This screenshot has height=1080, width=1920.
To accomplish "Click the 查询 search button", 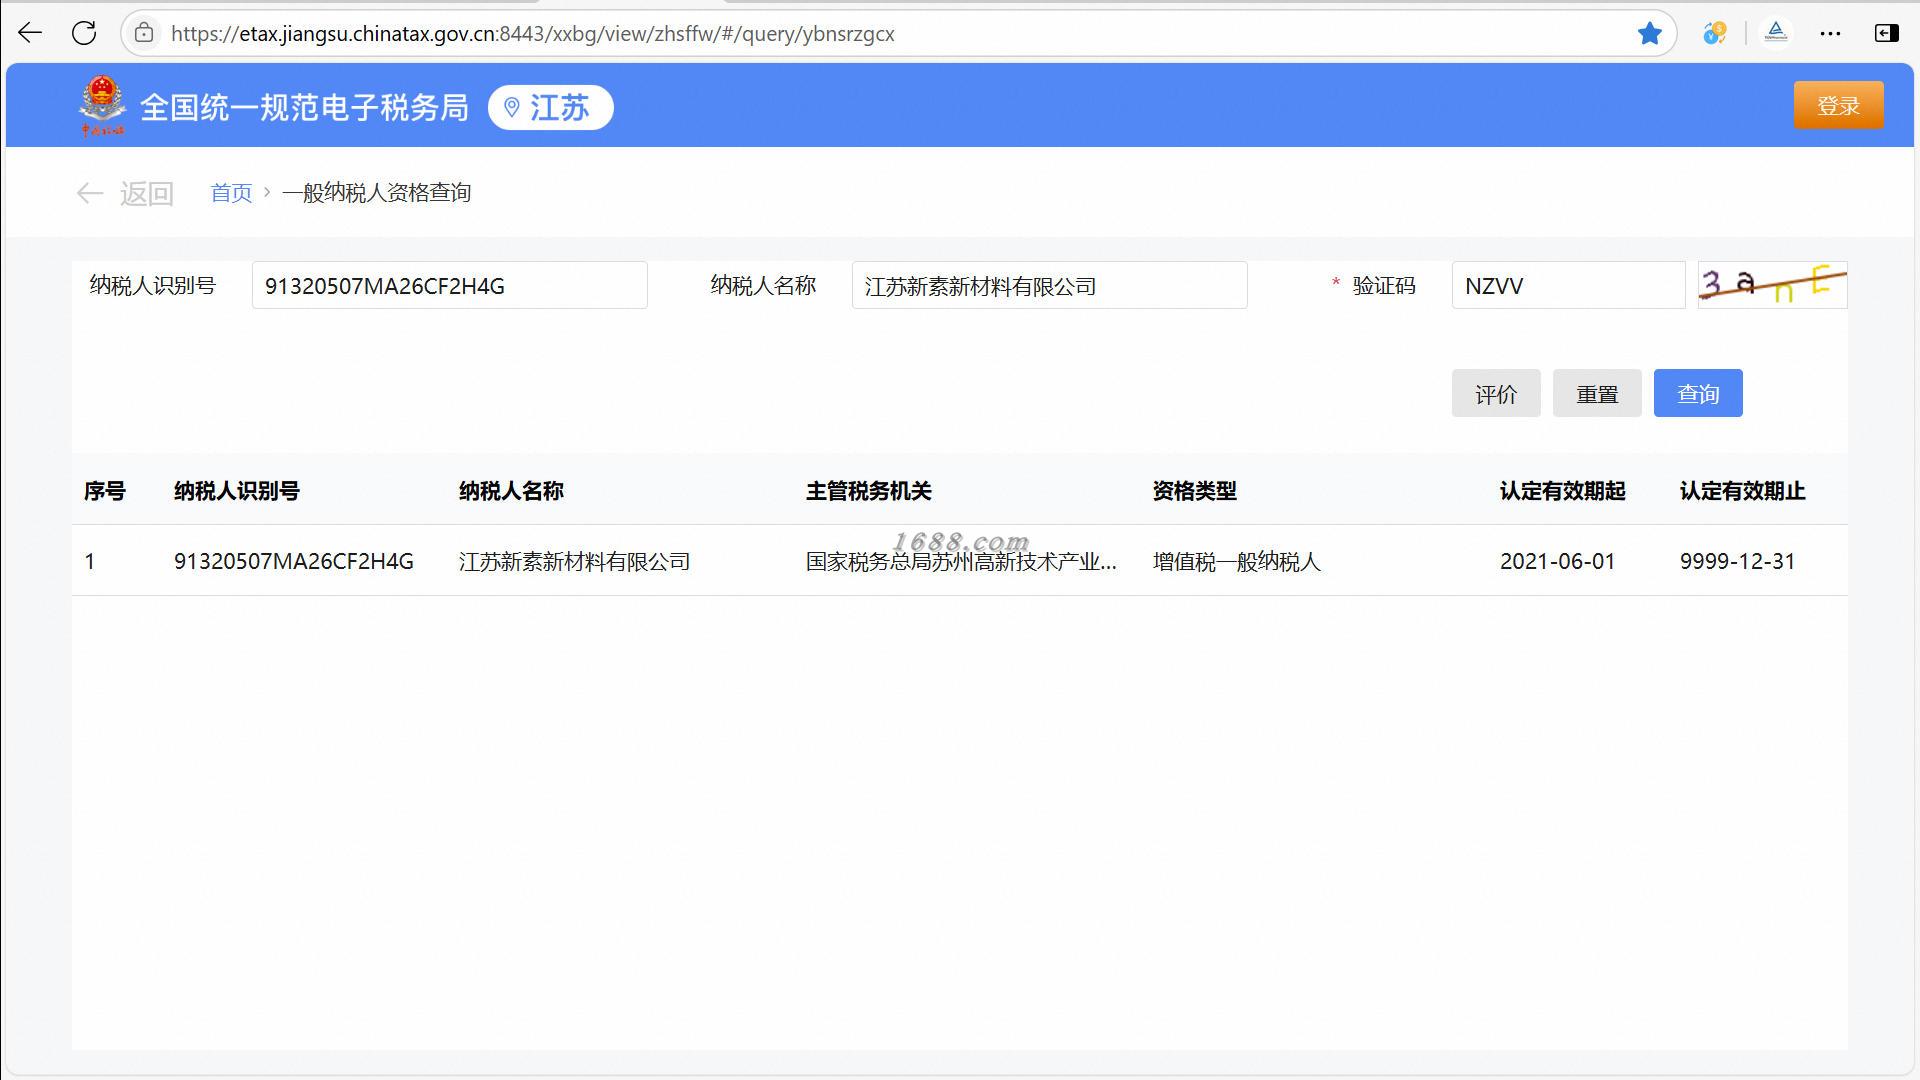I will [x=1697, y=393].
